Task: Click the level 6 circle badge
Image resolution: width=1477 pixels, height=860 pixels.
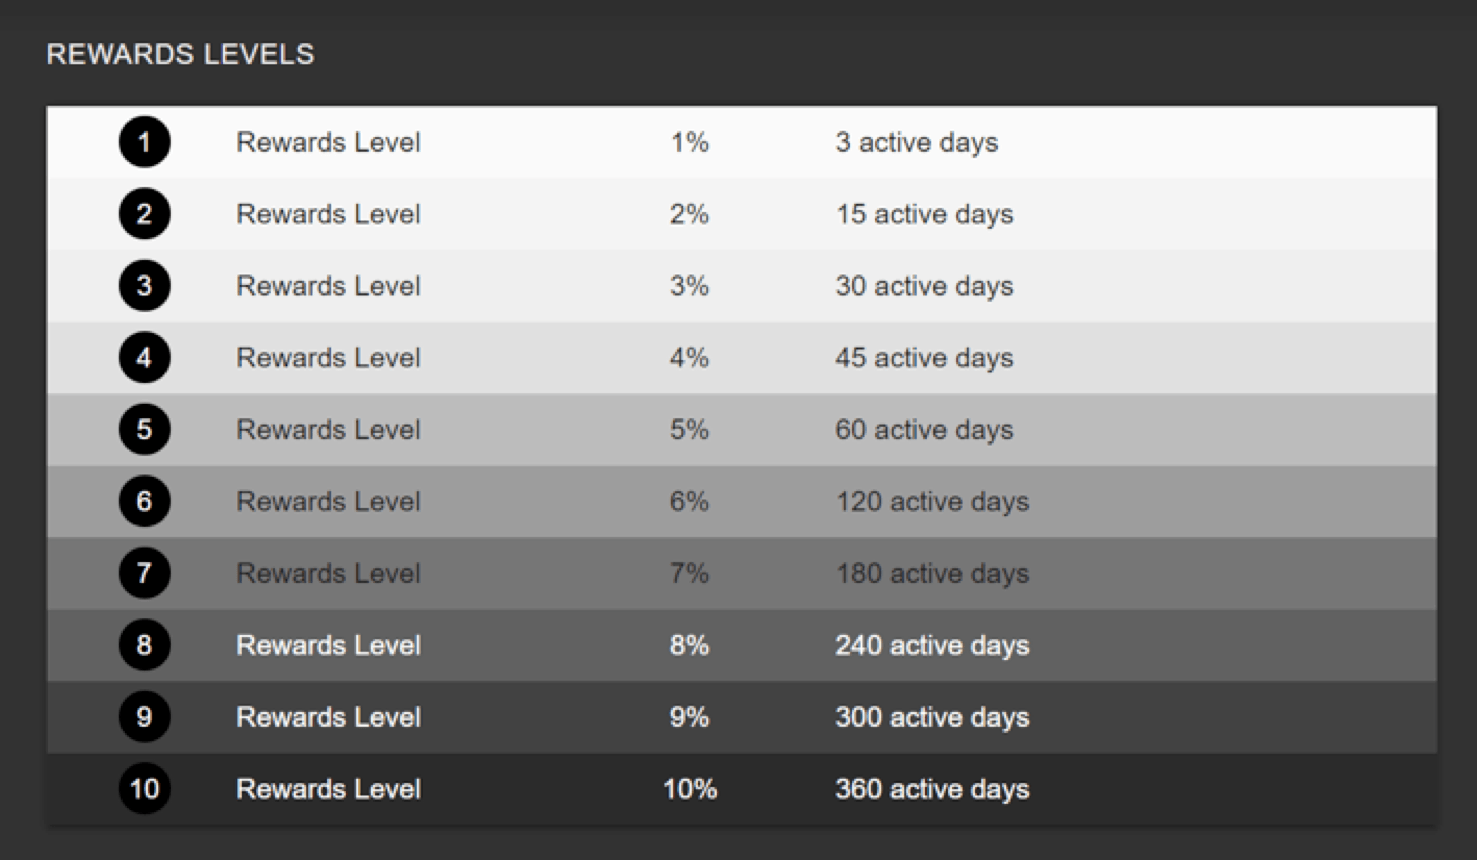Action: click(144, 501)
